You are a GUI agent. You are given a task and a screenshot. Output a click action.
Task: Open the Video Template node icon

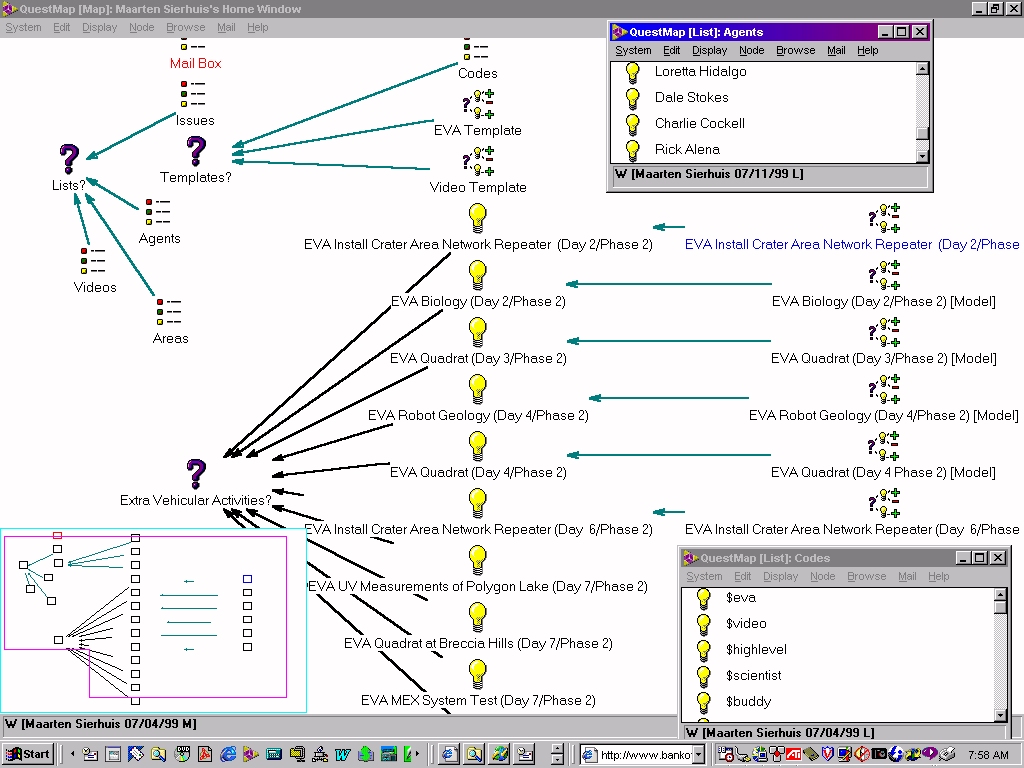point(478,161)
